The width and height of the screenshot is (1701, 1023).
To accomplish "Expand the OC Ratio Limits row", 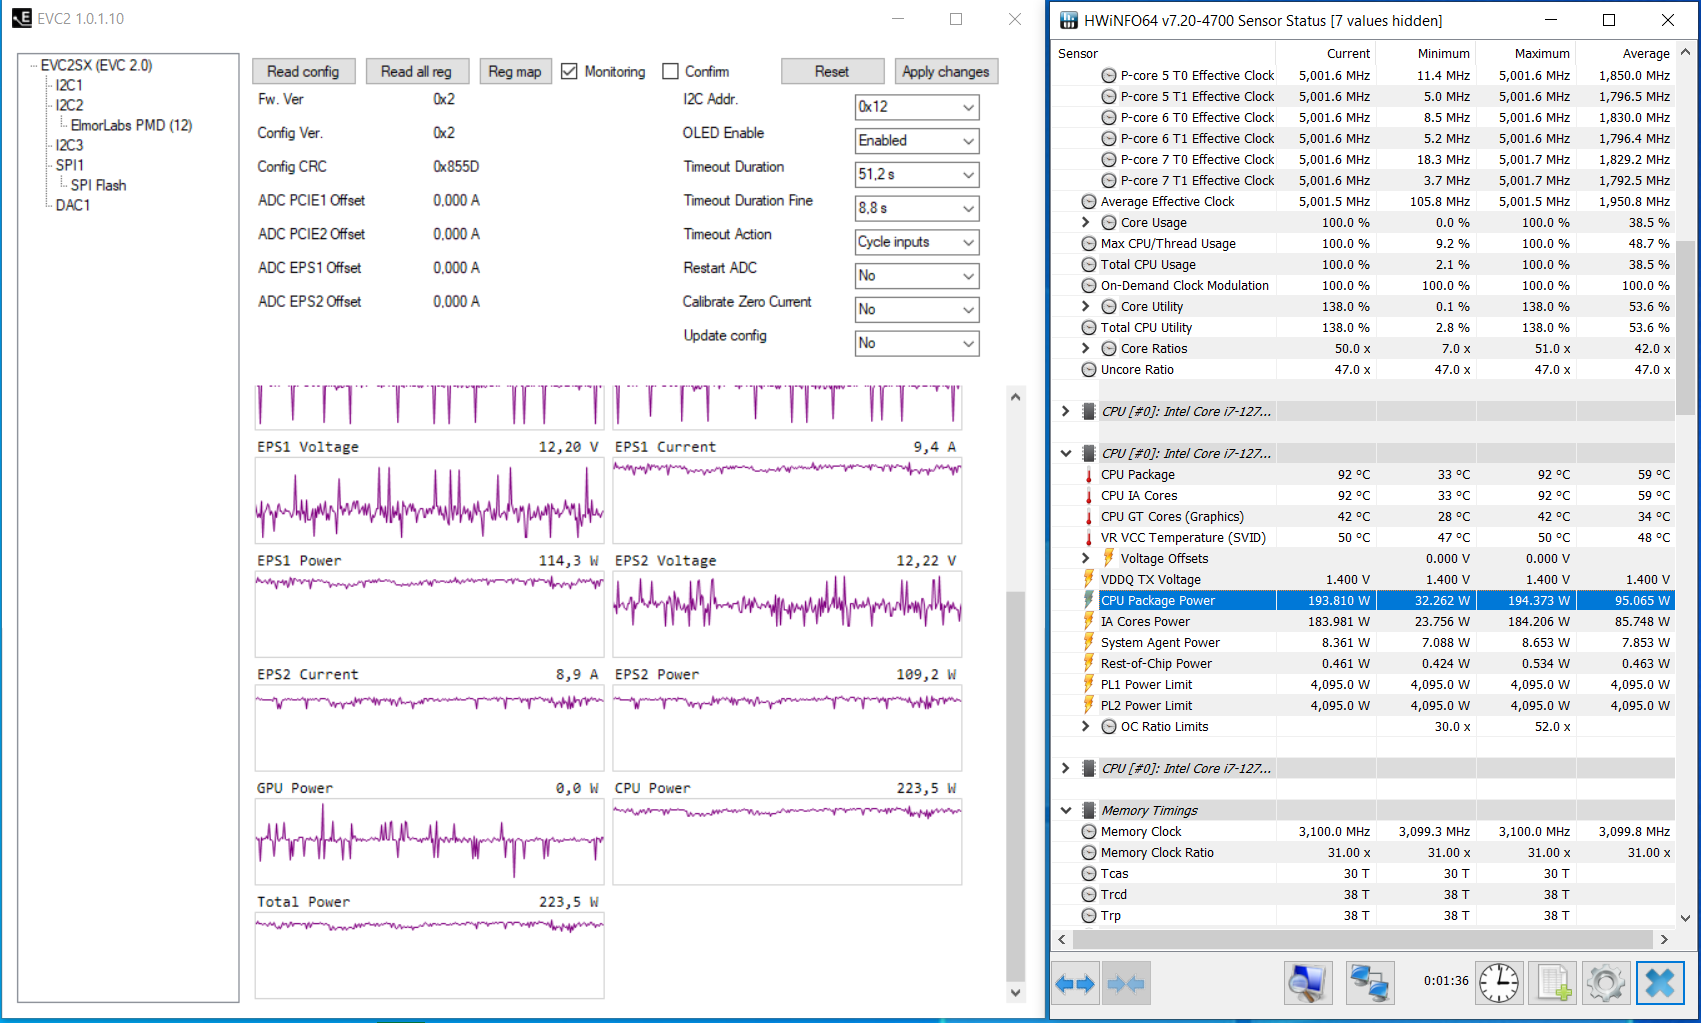I will [x=1086, y=727].
